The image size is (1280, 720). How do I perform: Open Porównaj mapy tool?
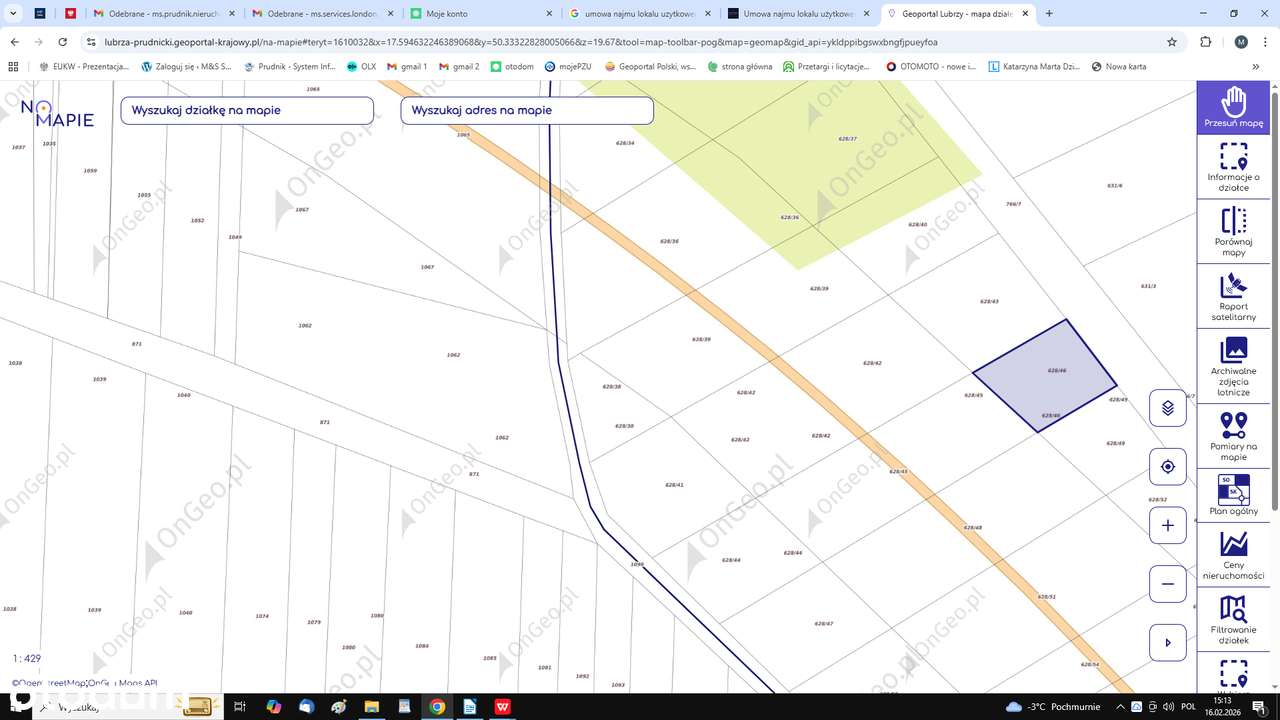[1233, 232]
